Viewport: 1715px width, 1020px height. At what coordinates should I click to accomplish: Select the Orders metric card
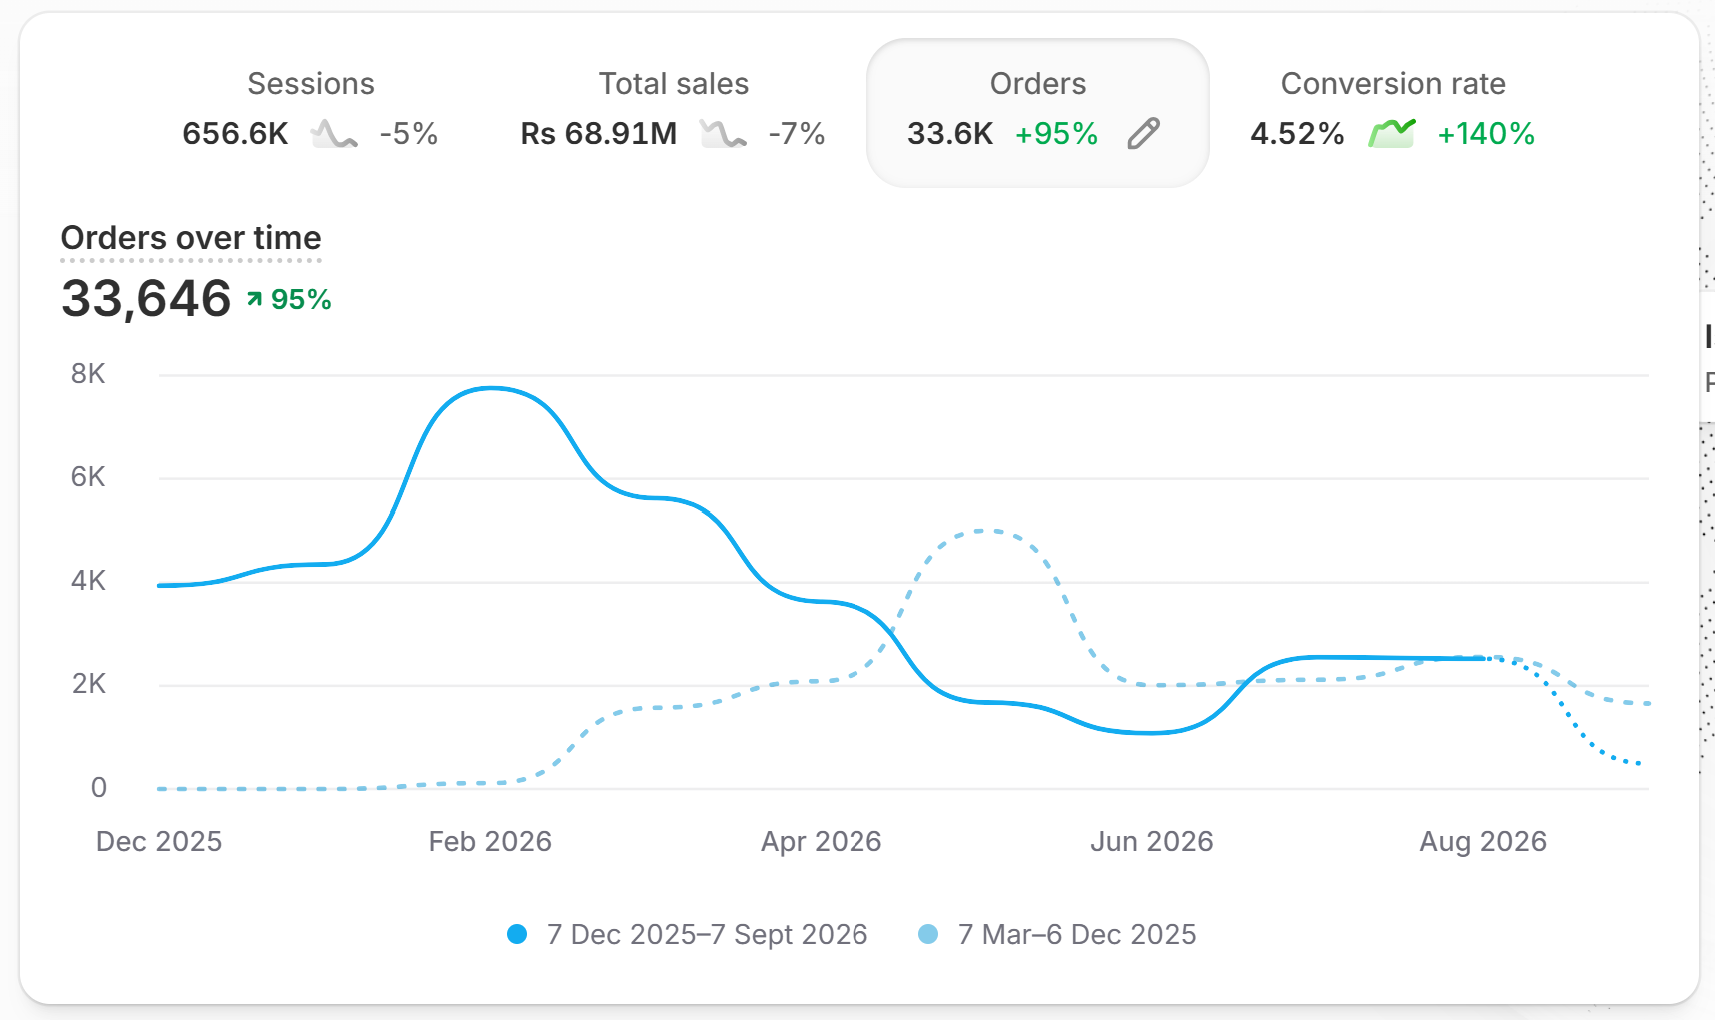tap(1038, 112)
